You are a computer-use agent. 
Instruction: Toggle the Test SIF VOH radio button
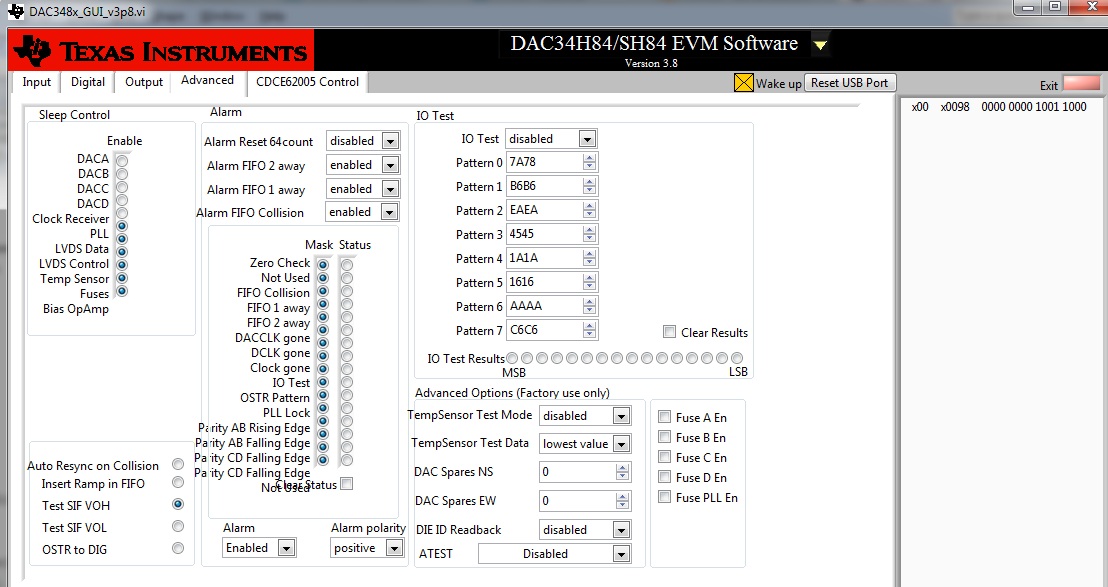(x=178, y=504)
